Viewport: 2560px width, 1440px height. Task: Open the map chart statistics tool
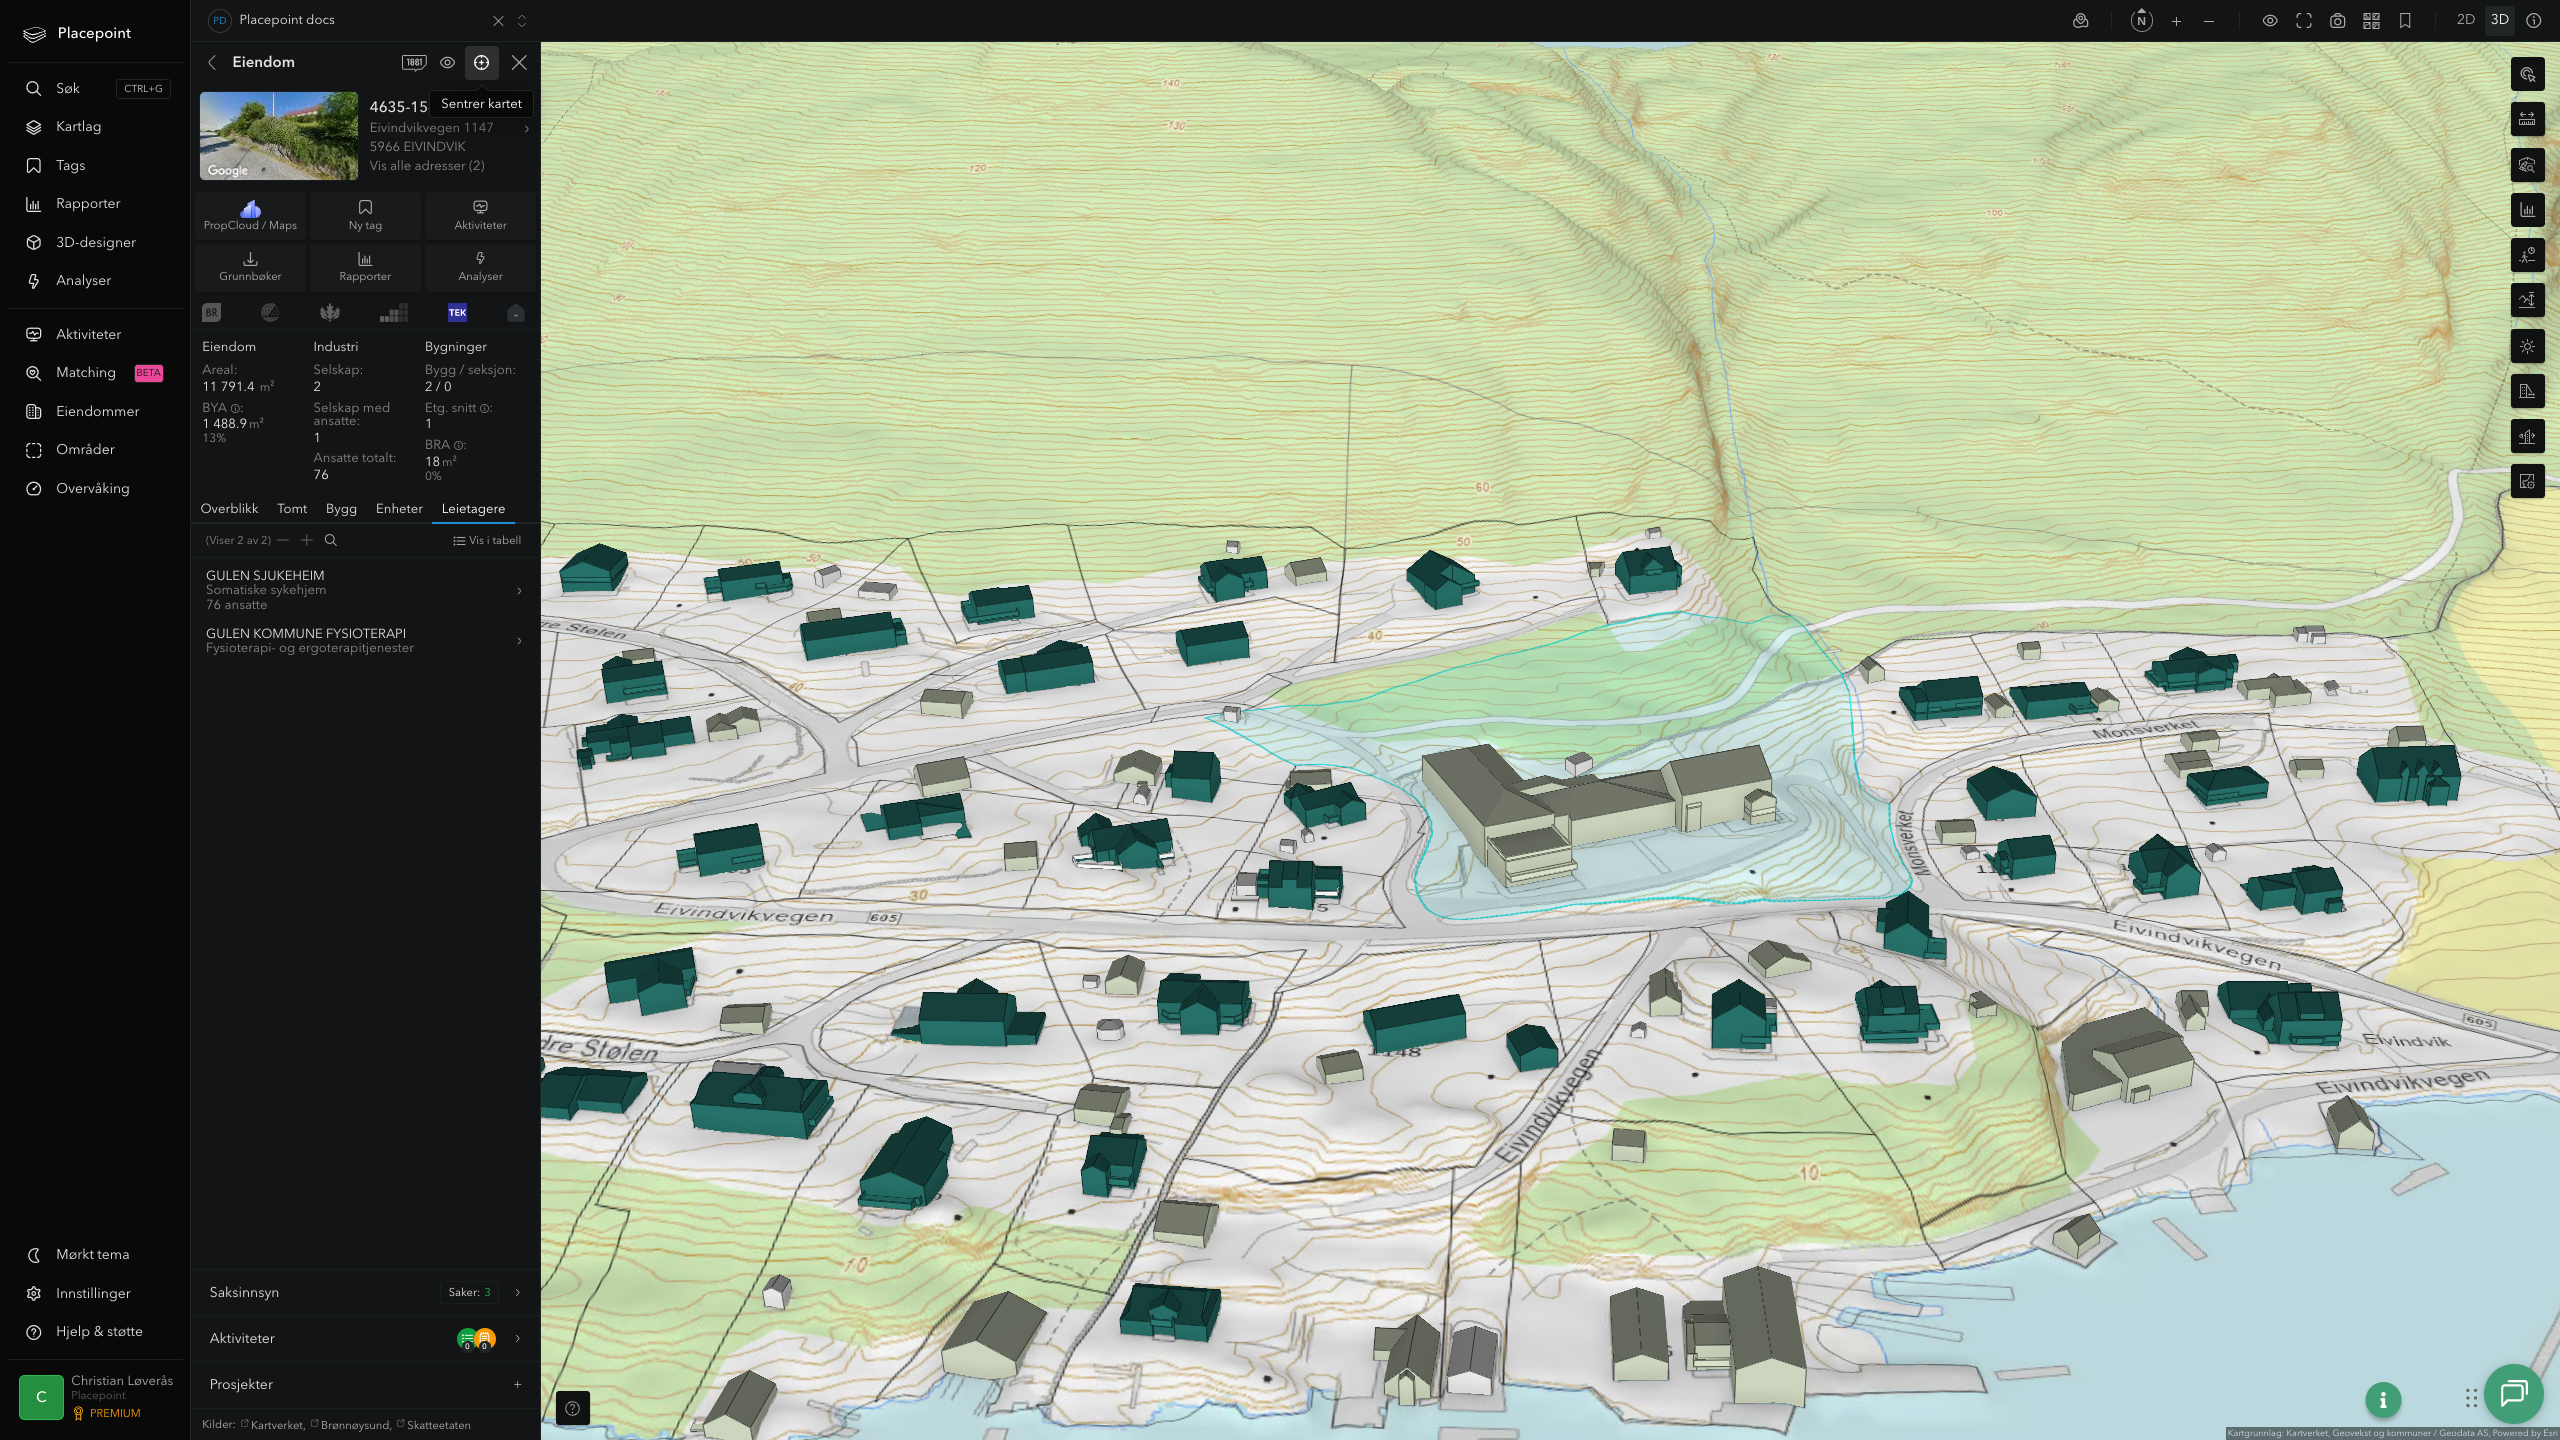pyautogui.click(x=2527, y=210)
